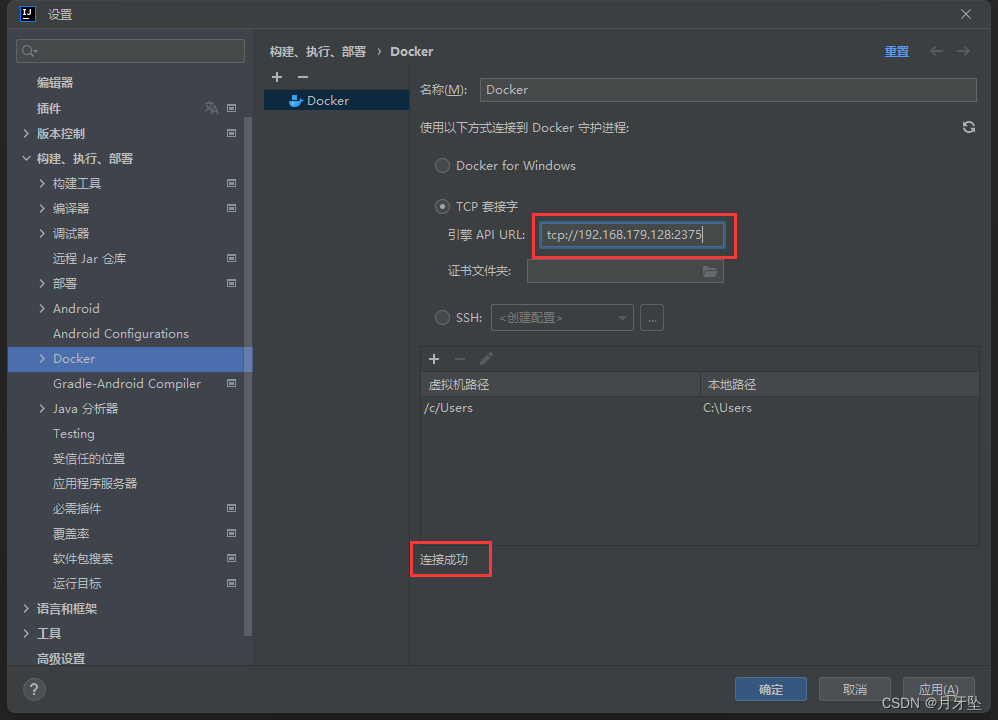Open the Testing settings page

click(x=74, y=434)
